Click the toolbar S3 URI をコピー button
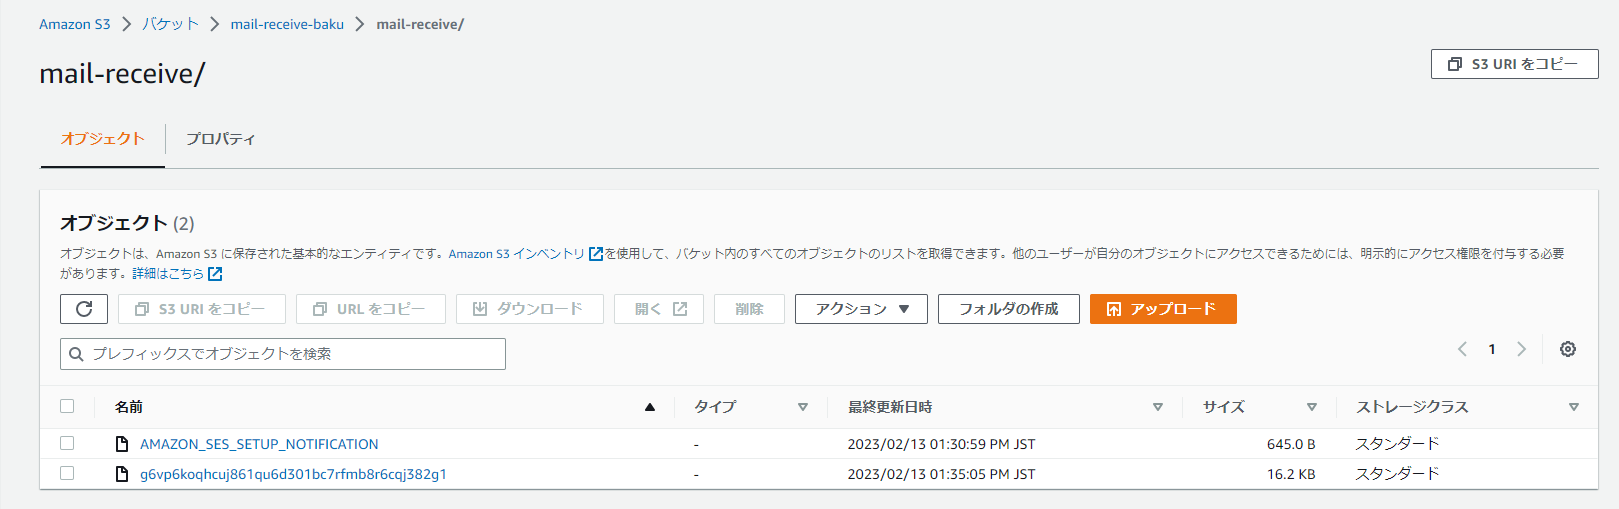Viewport: 1619px width, 509px height. click(x=202, y=309)
